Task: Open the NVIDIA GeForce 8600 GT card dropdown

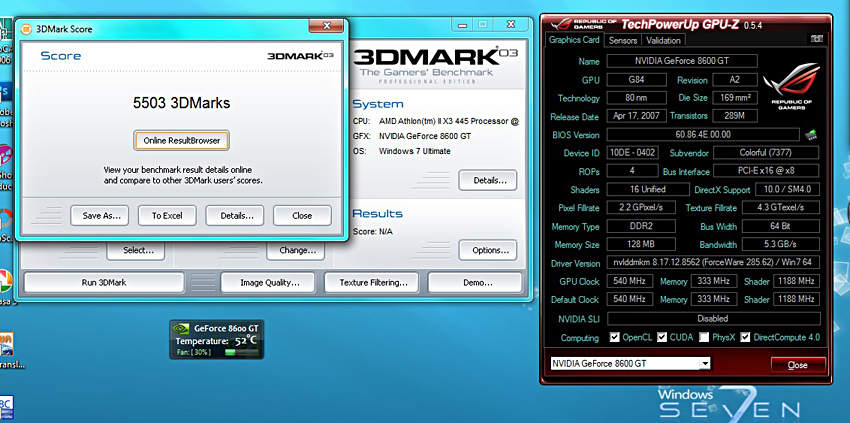Action: 705,363
